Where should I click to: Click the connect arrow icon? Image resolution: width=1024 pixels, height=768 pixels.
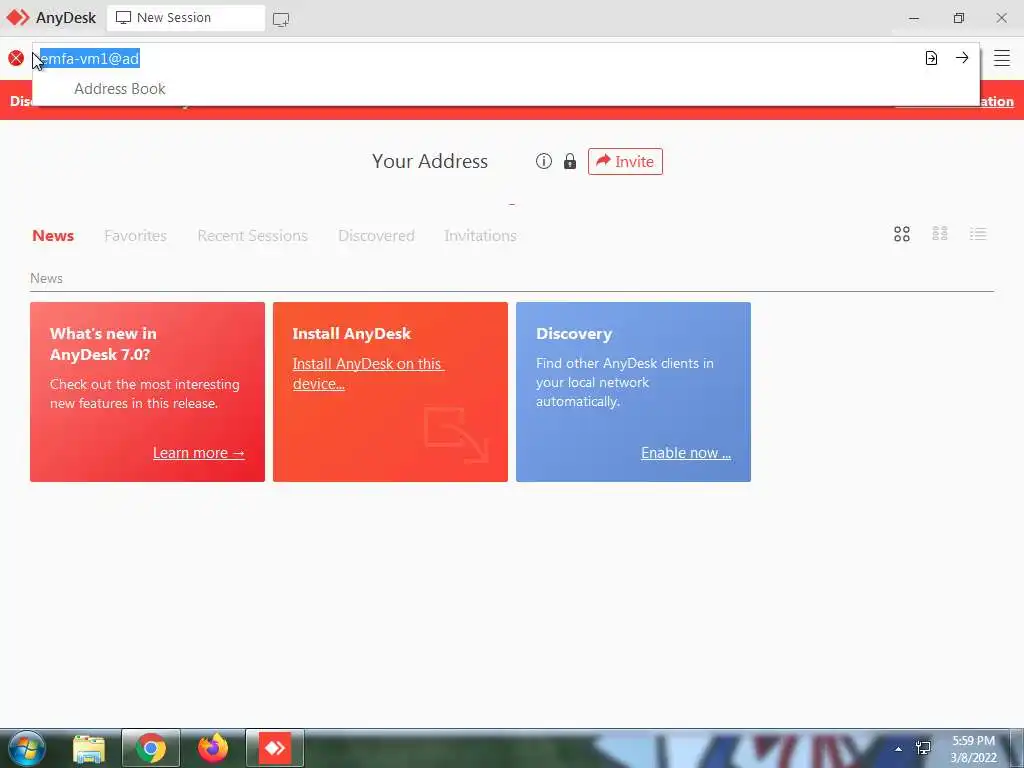[962, 57]
